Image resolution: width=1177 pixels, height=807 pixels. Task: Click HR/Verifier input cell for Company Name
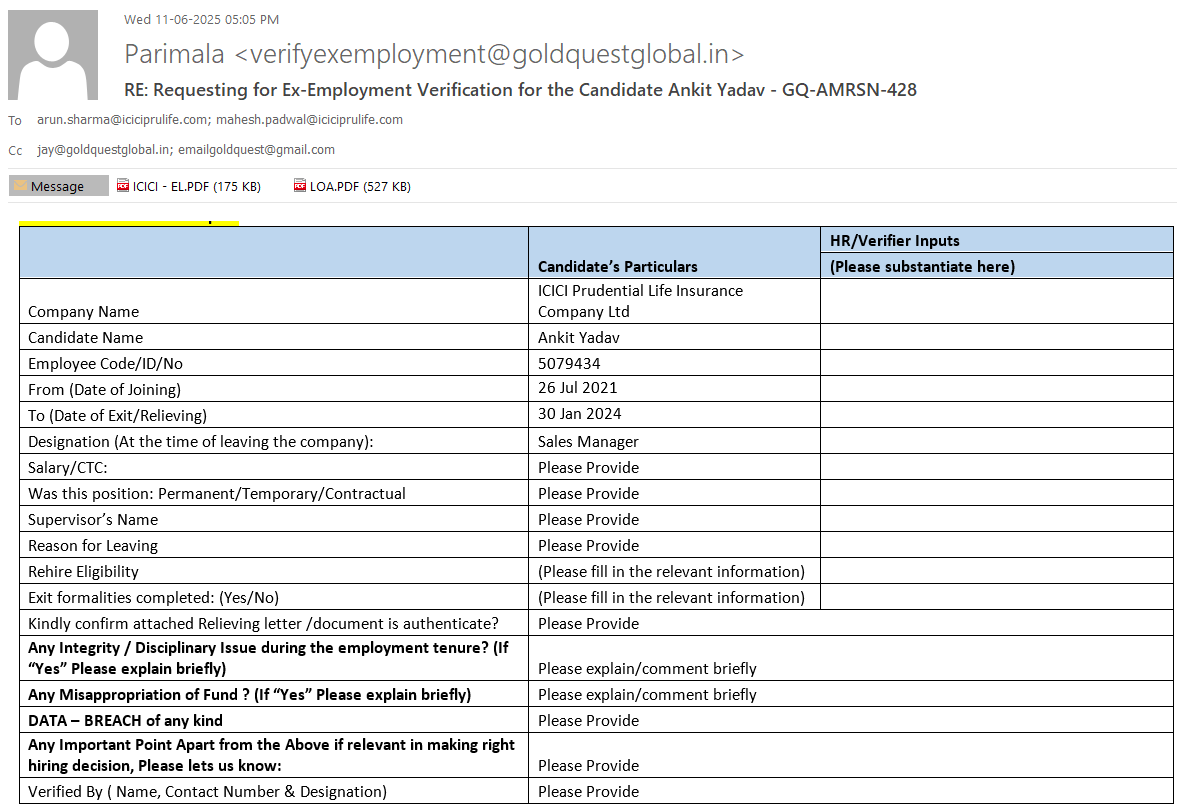[x=996, y=301]
